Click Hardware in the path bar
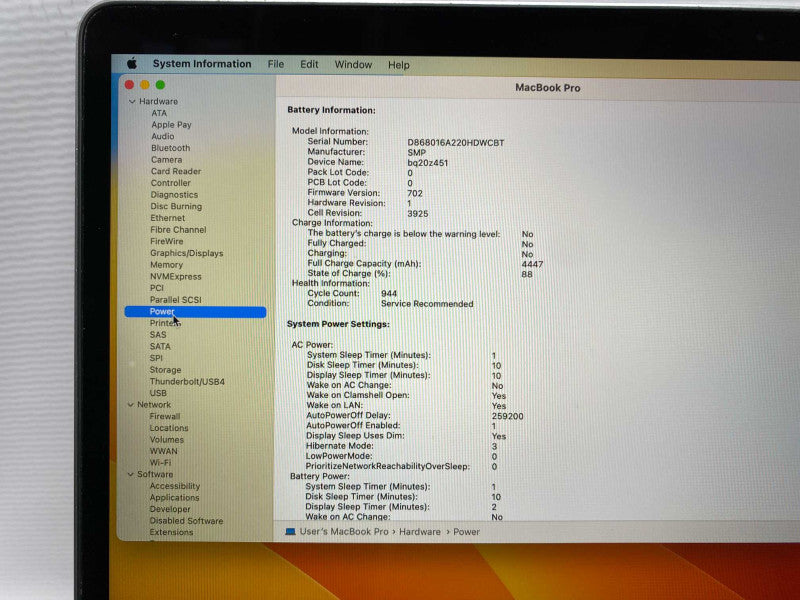The image size is (800, 600). [419, 532]
